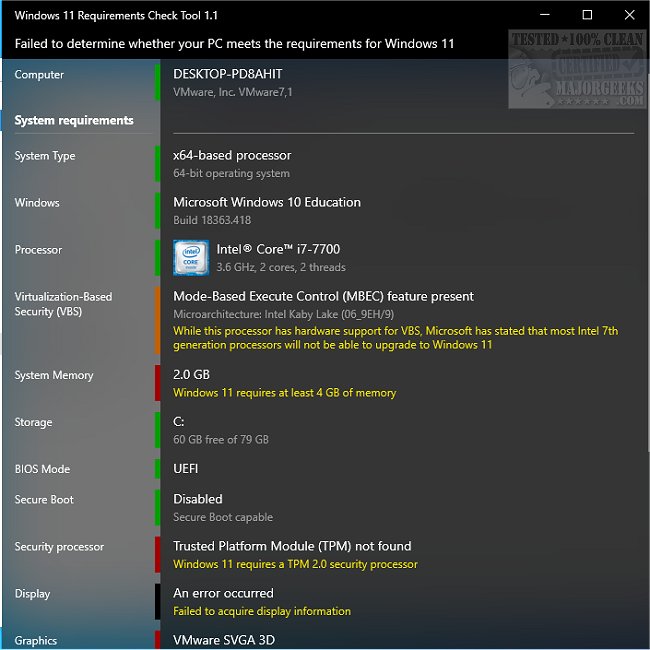This screenshot has width=650, height=650.
Task: Click the Virtualization-Based Security (VBS) label
Action: click(63, 304)
